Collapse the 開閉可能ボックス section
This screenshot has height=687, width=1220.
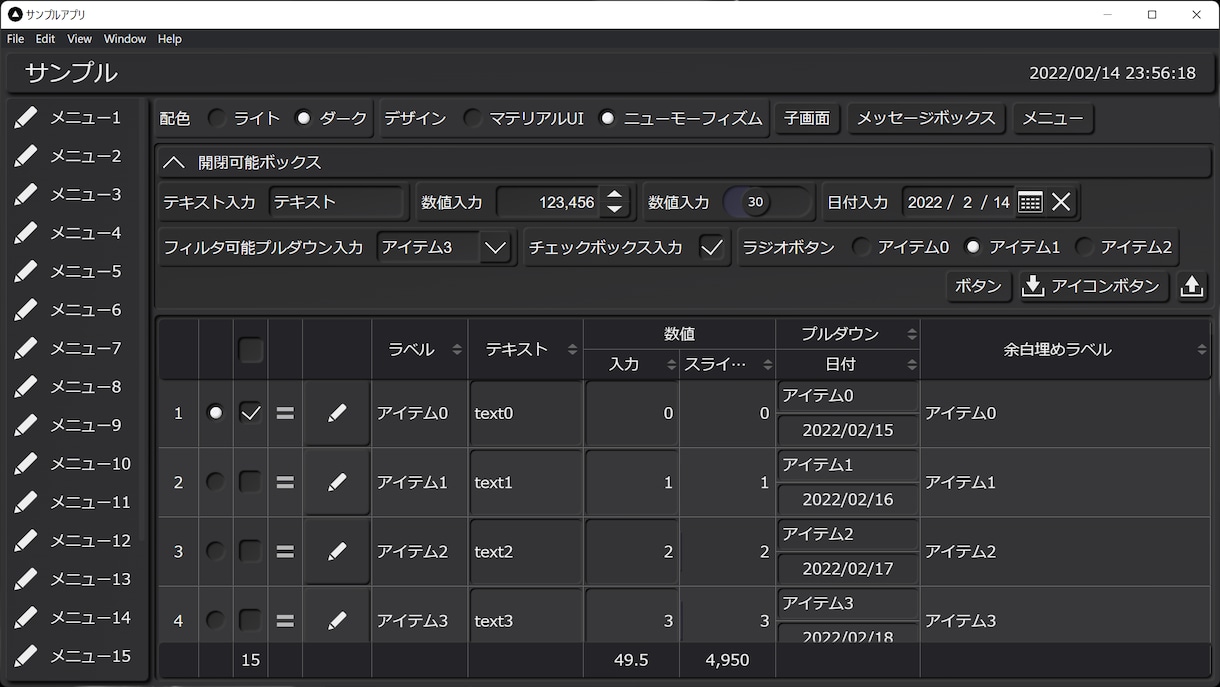coord(174,162)
